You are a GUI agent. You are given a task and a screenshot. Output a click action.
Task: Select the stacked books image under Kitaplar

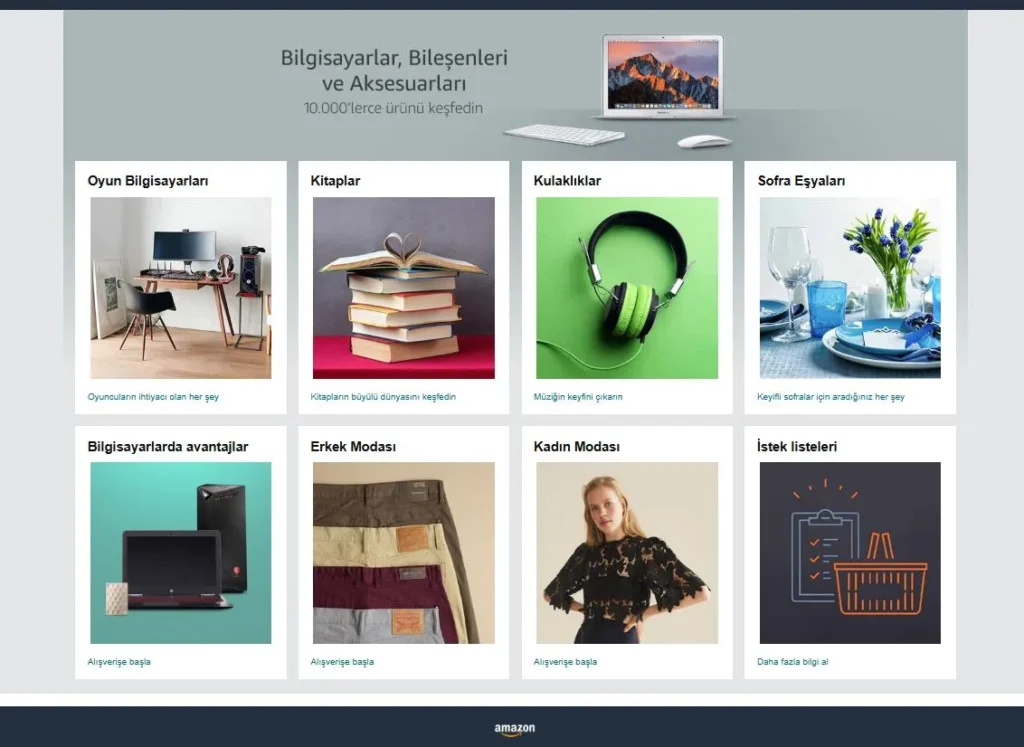point(403,288)
